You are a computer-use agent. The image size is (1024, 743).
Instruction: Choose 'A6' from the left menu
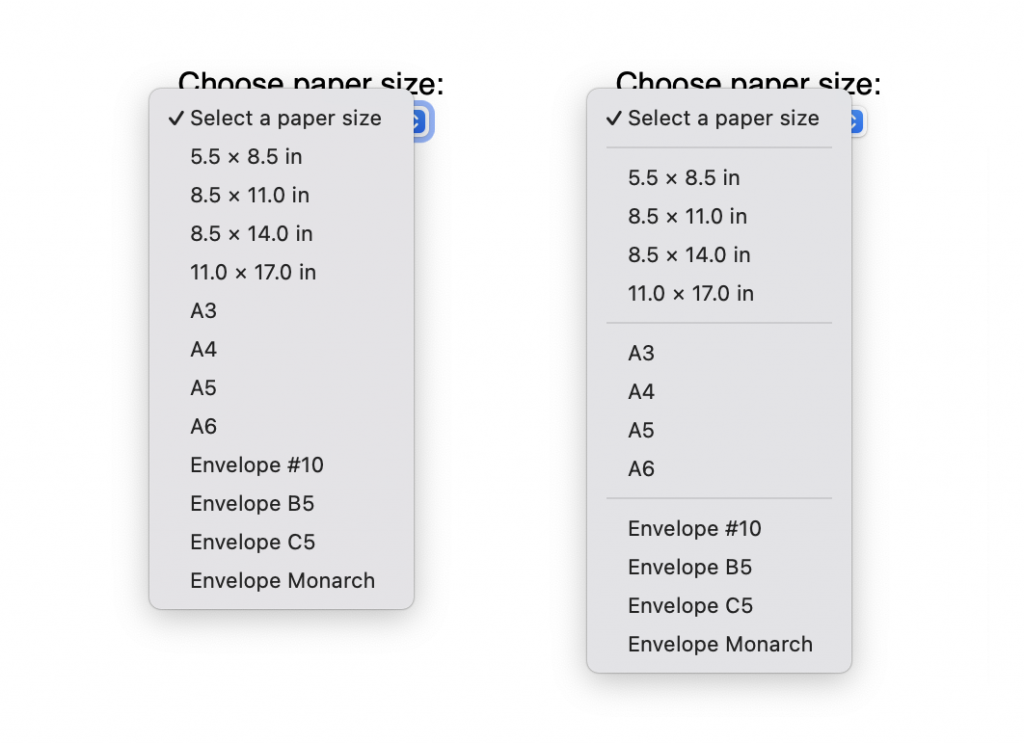pos(203,426)
